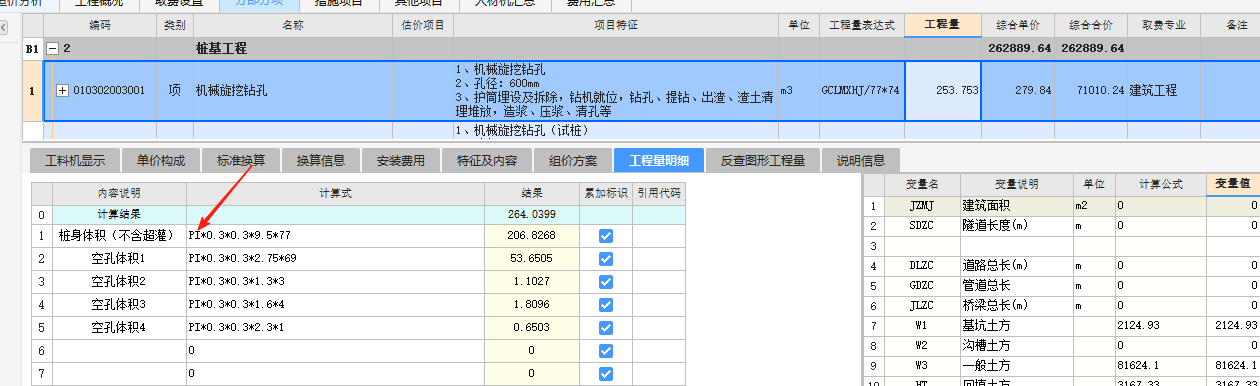Select the 工程量 cell 253.753
The height and width of the screenshot is (386, 1260).
tap(943, 90)
